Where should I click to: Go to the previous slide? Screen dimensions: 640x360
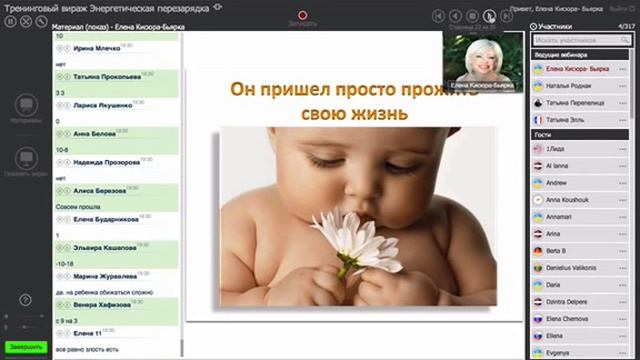tap(456, 16)
